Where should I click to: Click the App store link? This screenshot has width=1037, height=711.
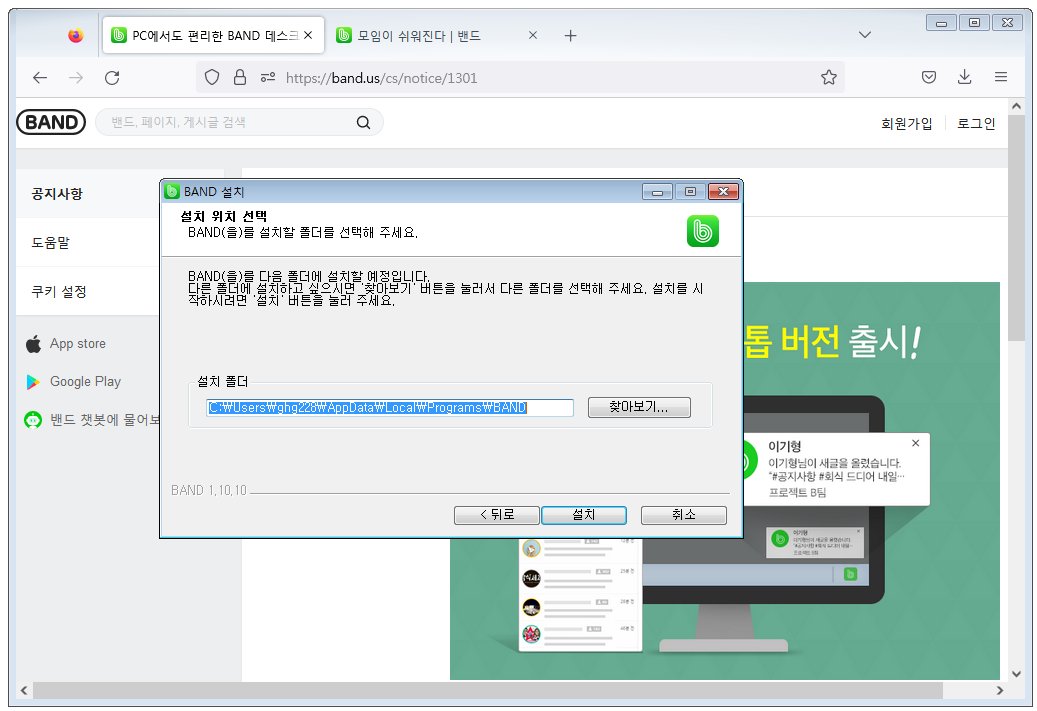pos(77,344)
